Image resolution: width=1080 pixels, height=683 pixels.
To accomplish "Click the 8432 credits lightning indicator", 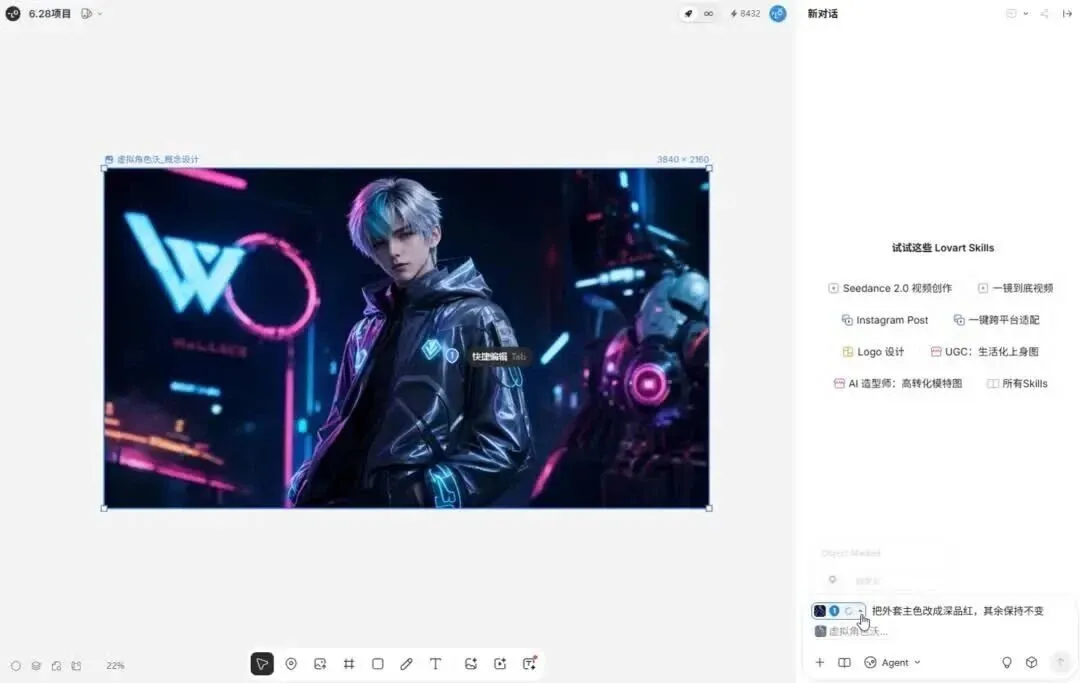I will coord(745,13).
